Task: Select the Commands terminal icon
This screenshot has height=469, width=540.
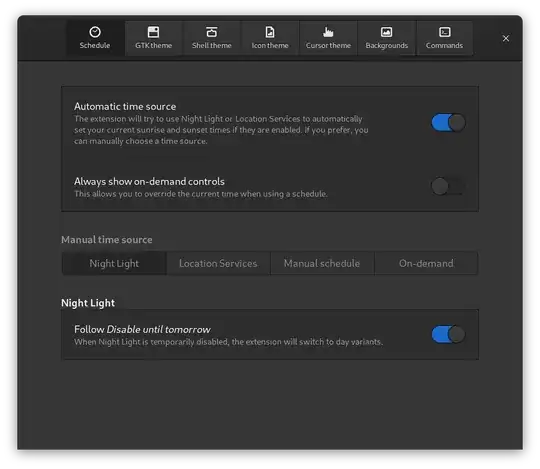Action: [445, 32]
